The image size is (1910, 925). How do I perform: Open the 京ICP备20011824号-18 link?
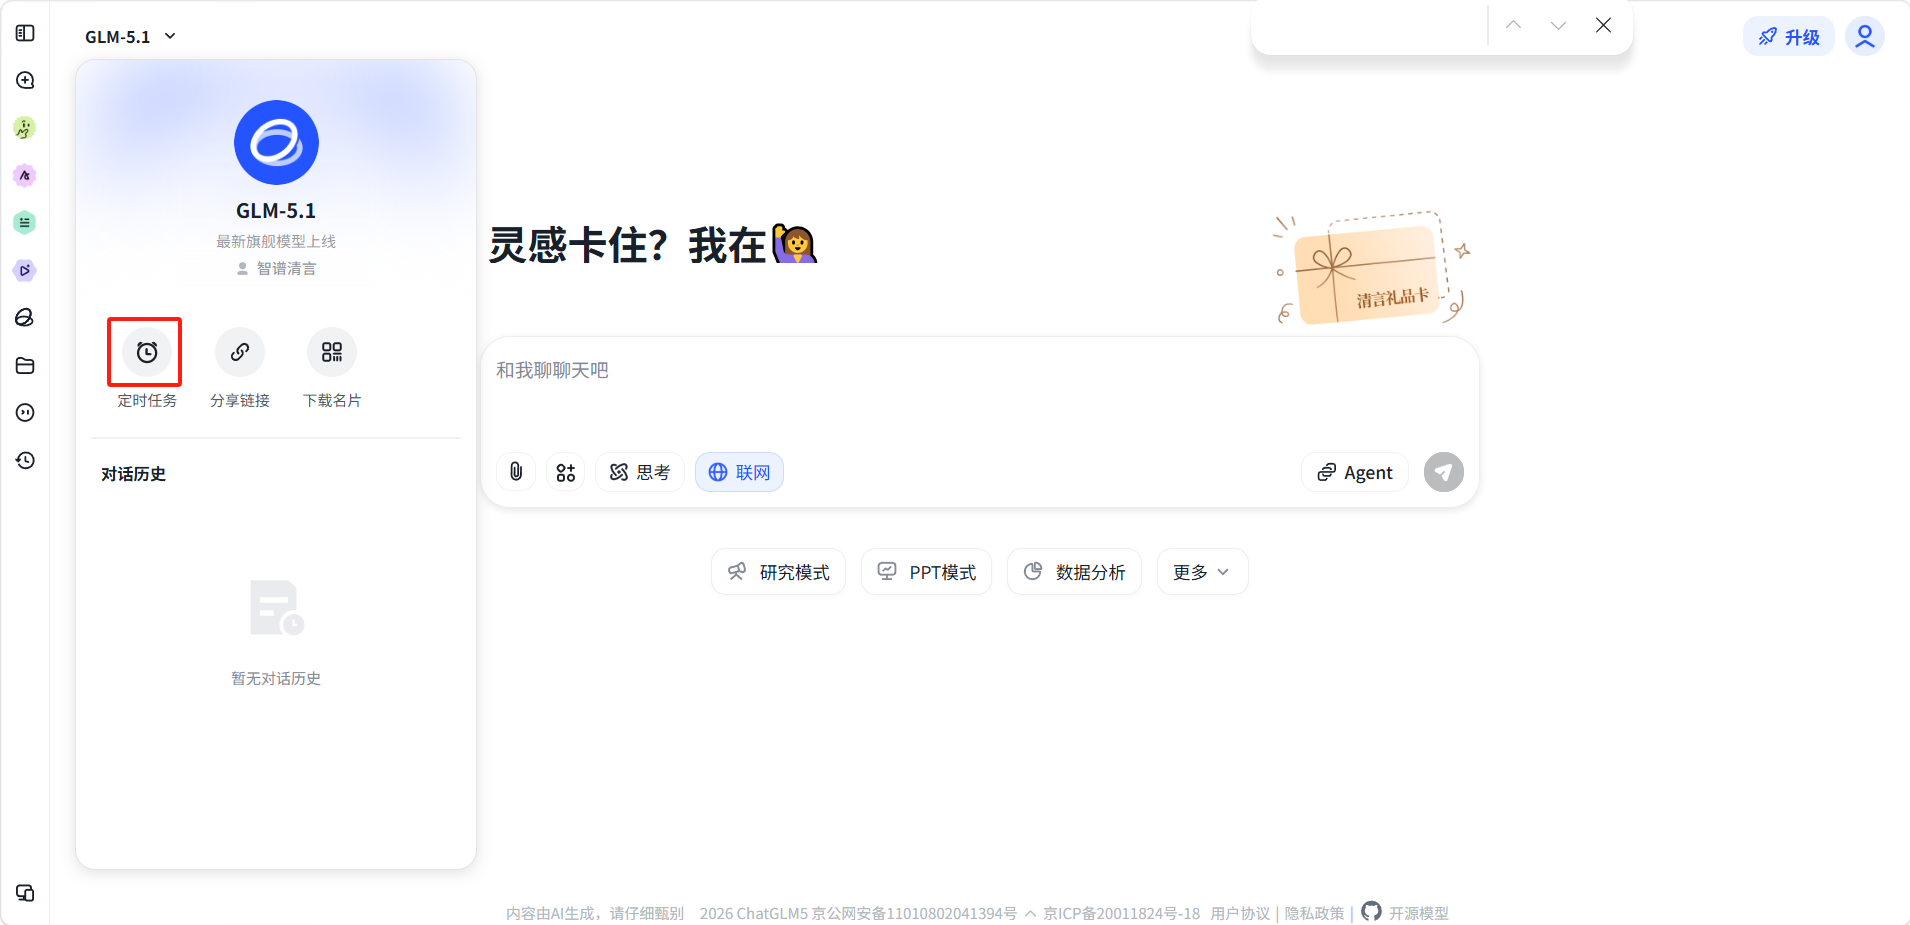[1121, 914]
